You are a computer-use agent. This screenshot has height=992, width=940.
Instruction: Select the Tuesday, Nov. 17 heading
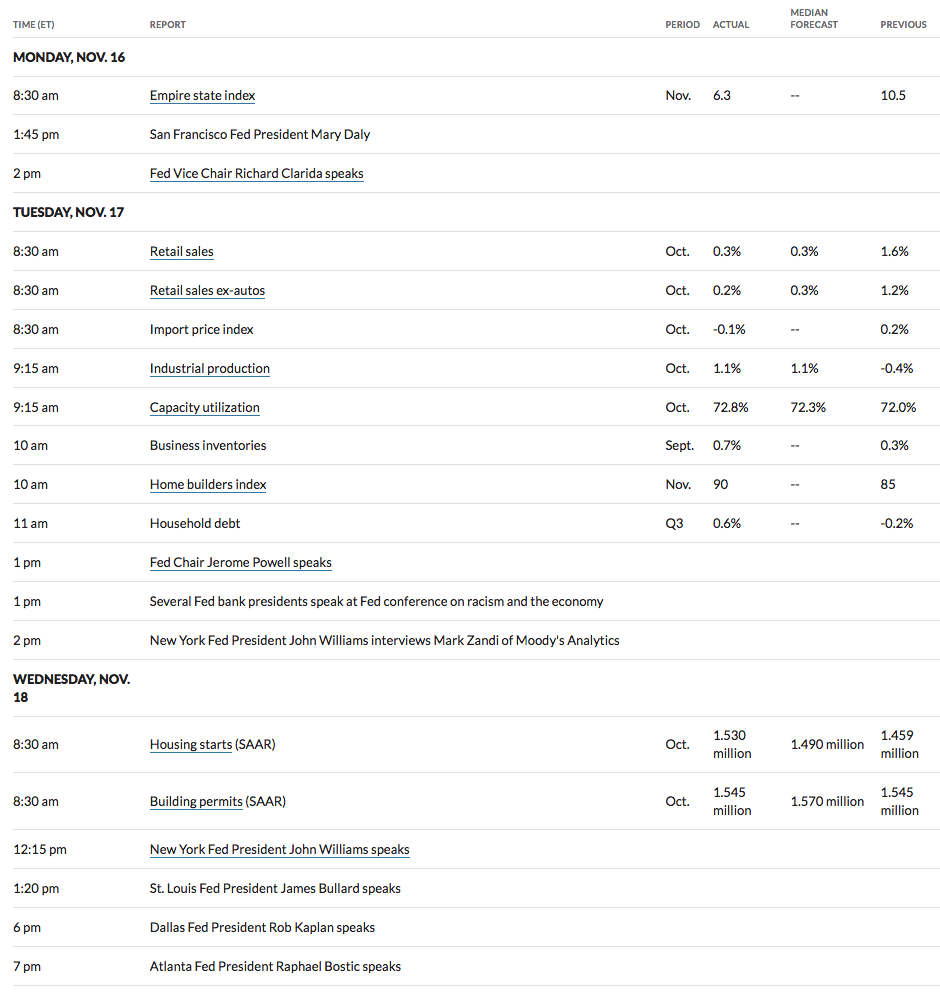pos(68,213)
